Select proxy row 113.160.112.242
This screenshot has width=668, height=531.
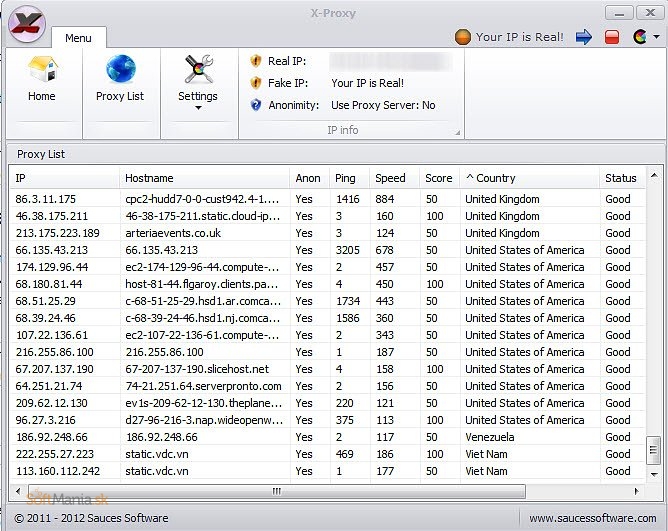pyautogui.click(x=327, y=471)
